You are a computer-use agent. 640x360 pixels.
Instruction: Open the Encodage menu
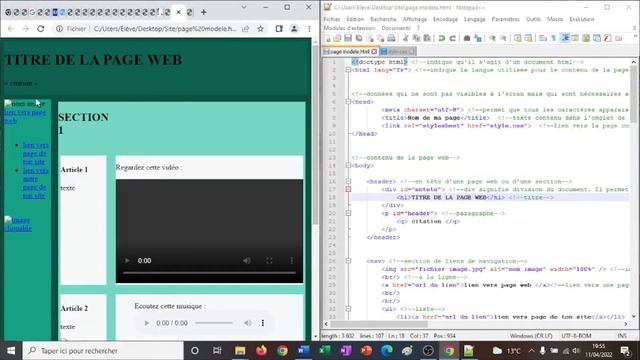click(x=445, y=19)
